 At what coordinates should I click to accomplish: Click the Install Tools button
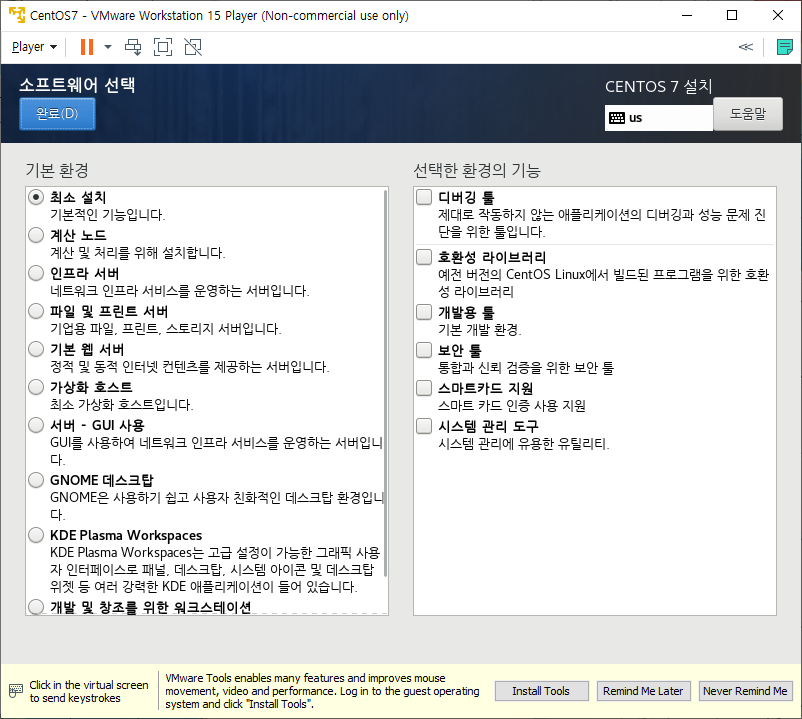[541, 691]
